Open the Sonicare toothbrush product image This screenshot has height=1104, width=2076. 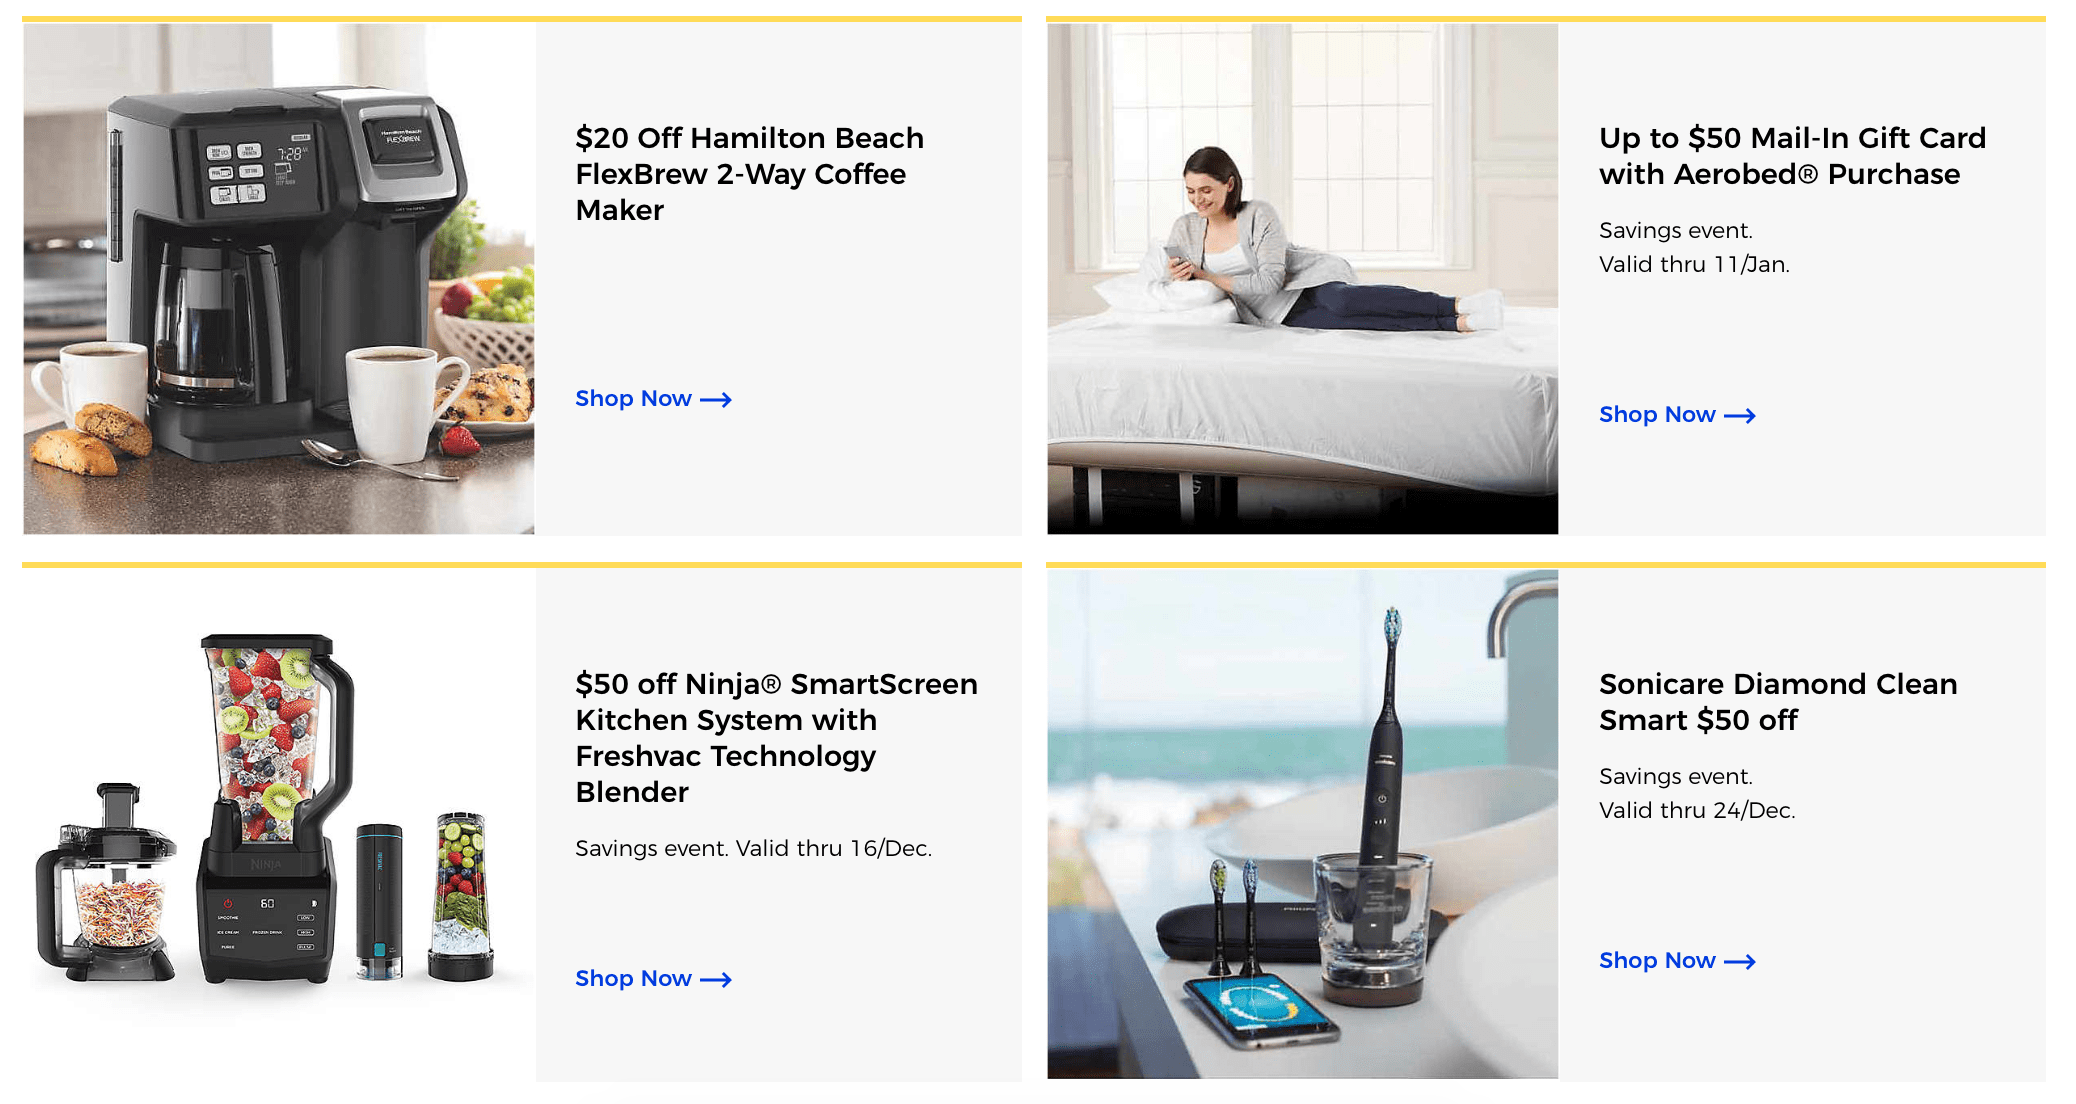pyautogui.click(x=1302, y=825)
